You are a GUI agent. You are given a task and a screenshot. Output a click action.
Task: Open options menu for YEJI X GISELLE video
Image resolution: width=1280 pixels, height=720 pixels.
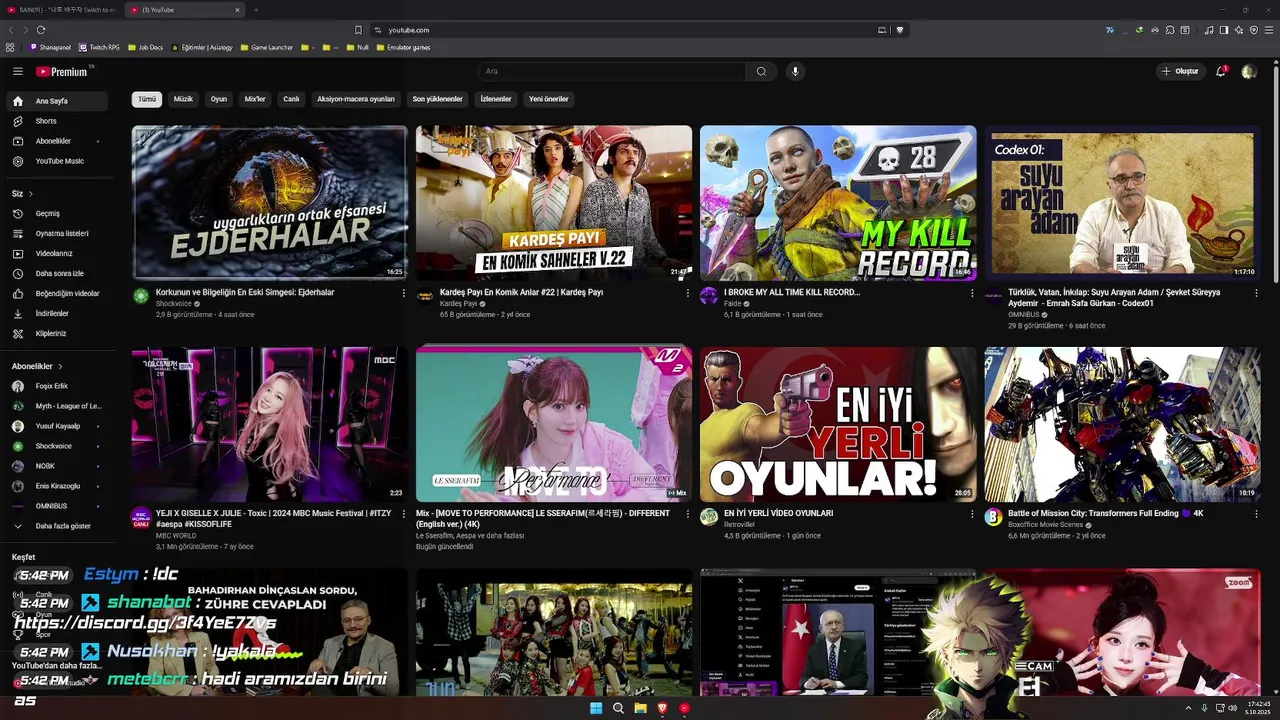(x=404, y=514)
